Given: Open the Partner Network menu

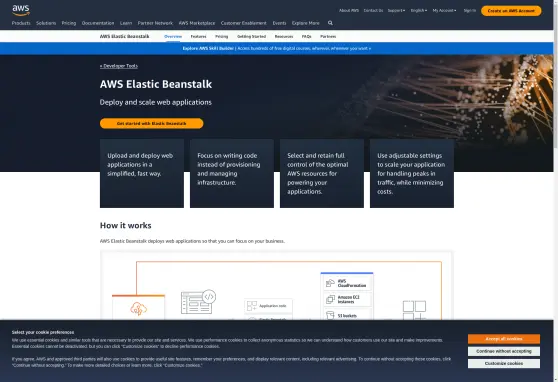Looking at the screenshot, I should click(155, 23).
